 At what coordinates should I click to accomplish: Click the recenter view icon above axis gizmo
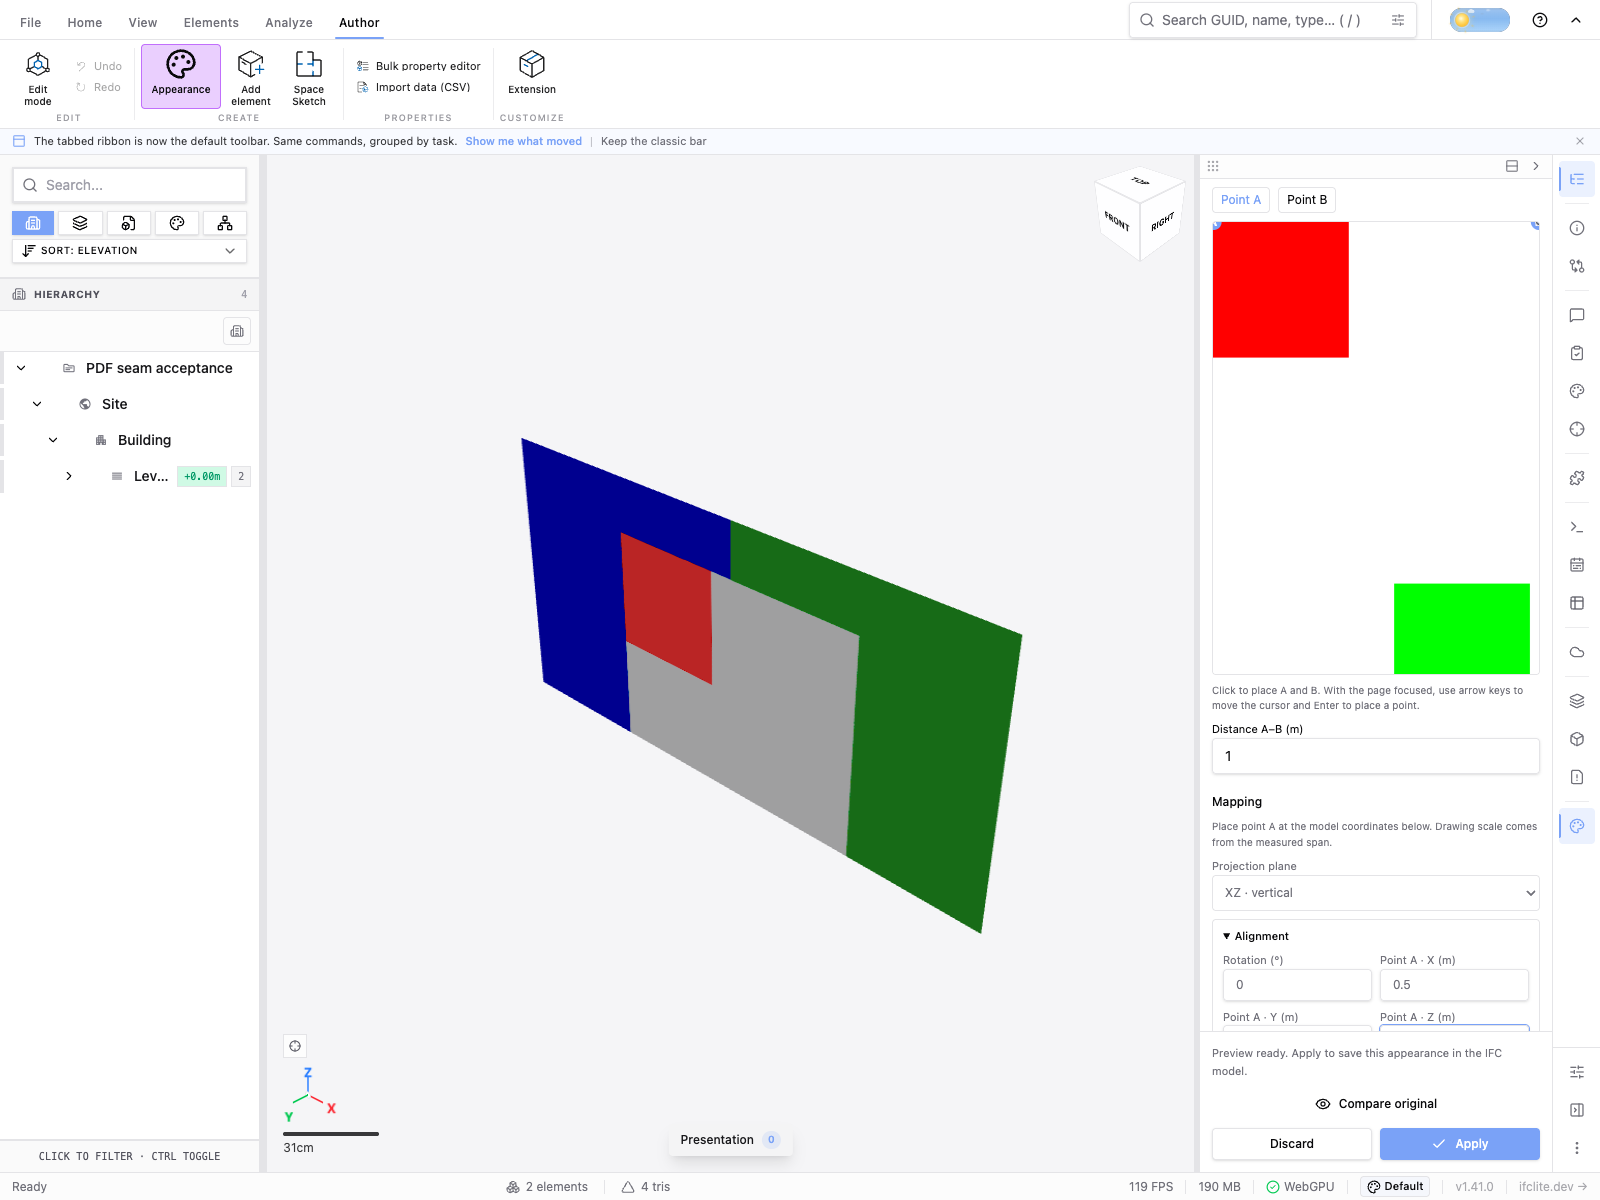click(x=295, y=1046)
